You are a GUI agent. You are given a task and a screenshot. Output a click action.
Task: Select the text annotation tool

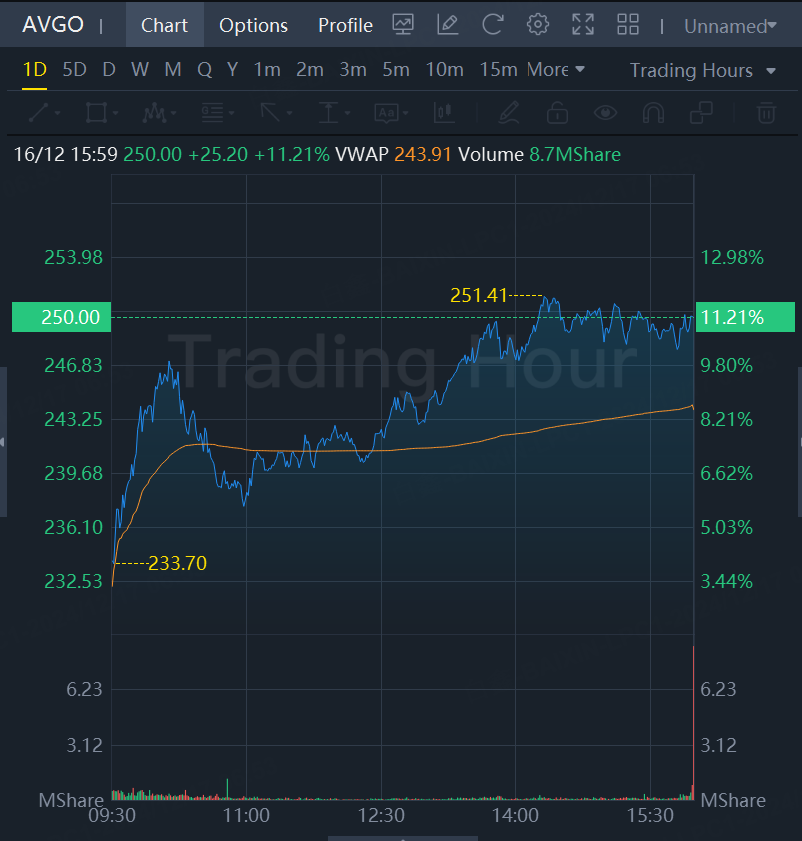(386, 113)
